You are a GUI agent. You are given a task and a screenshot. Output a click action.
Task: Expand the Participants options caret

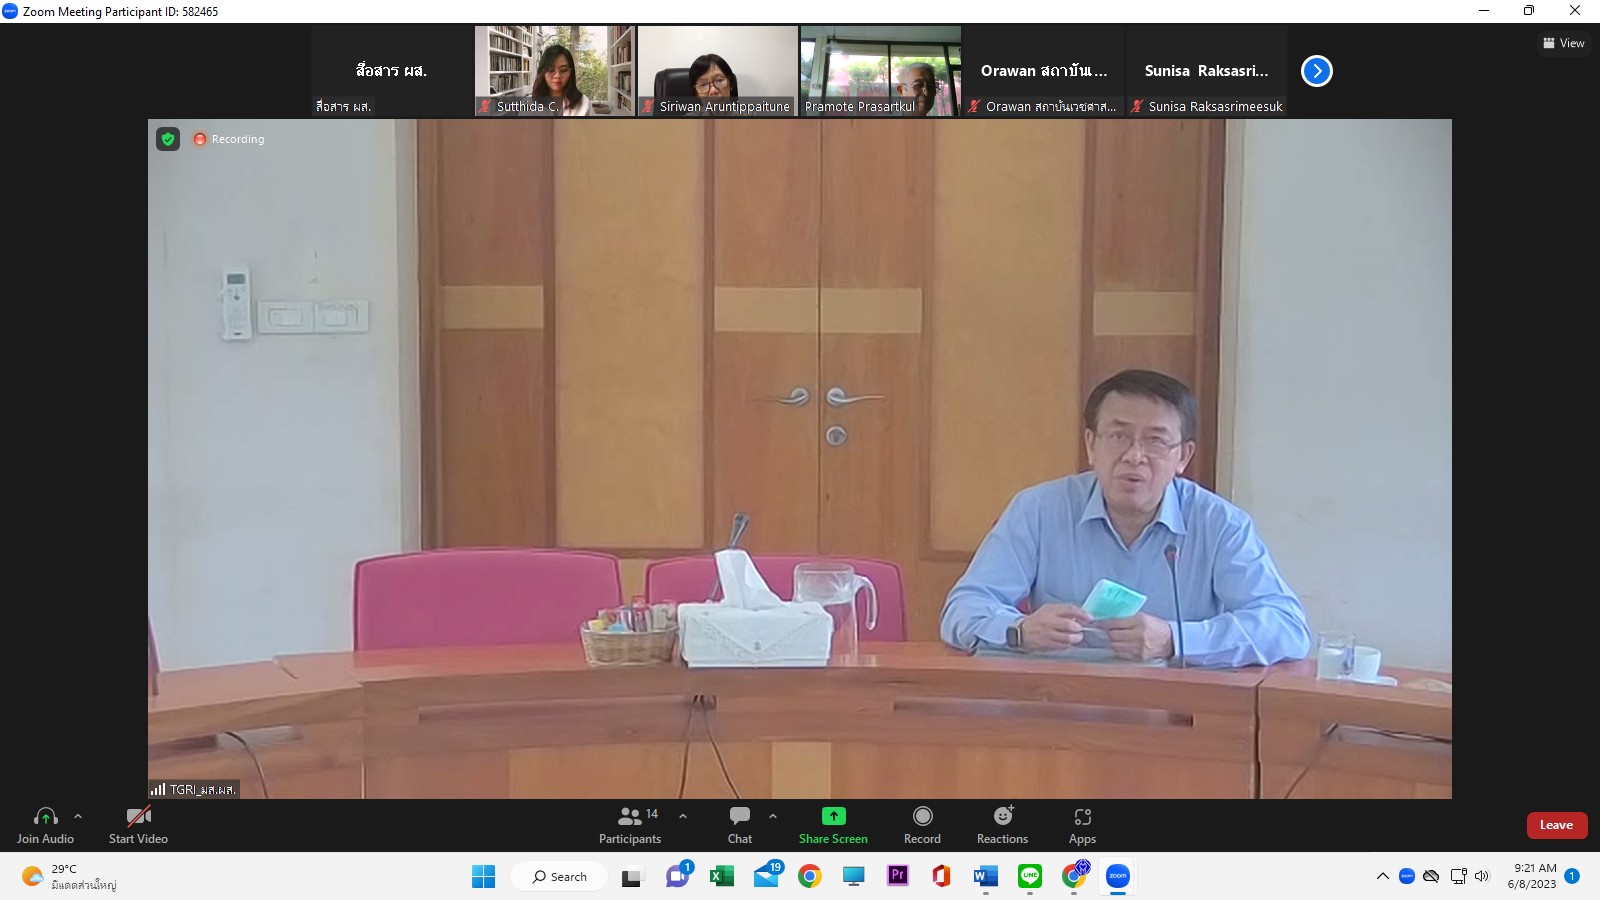click(x=683, y=816)
